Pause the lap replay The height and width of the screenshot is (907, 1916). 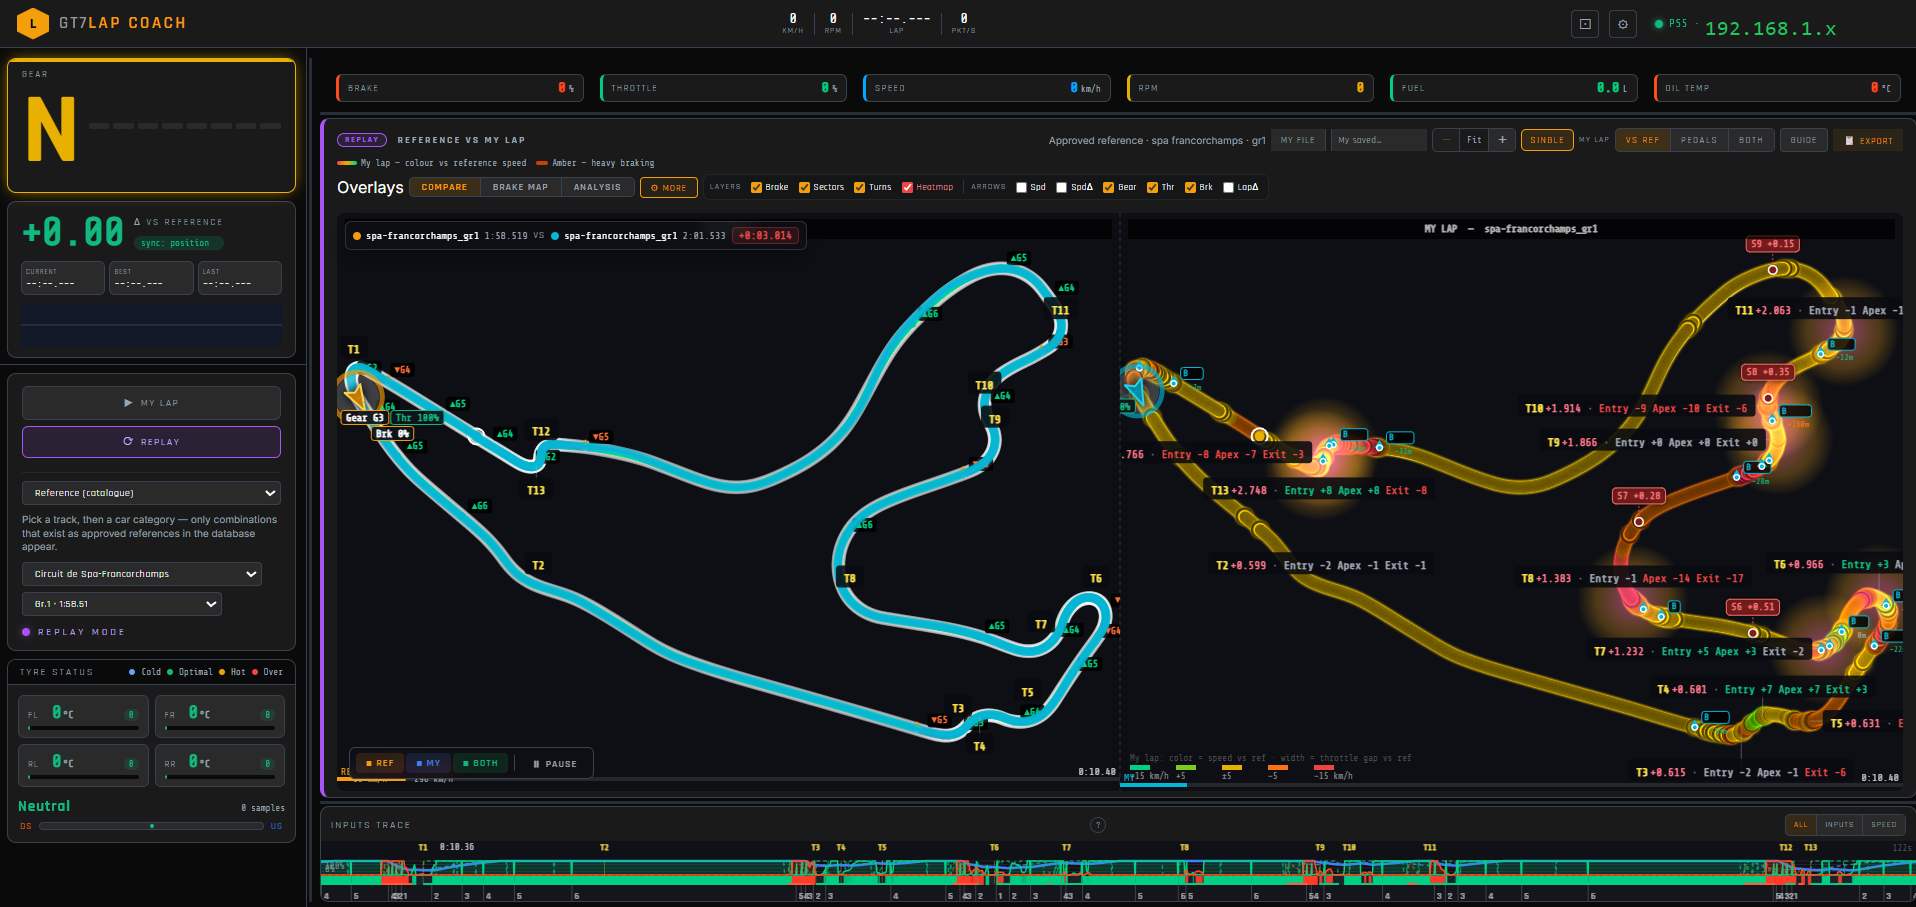555,763
